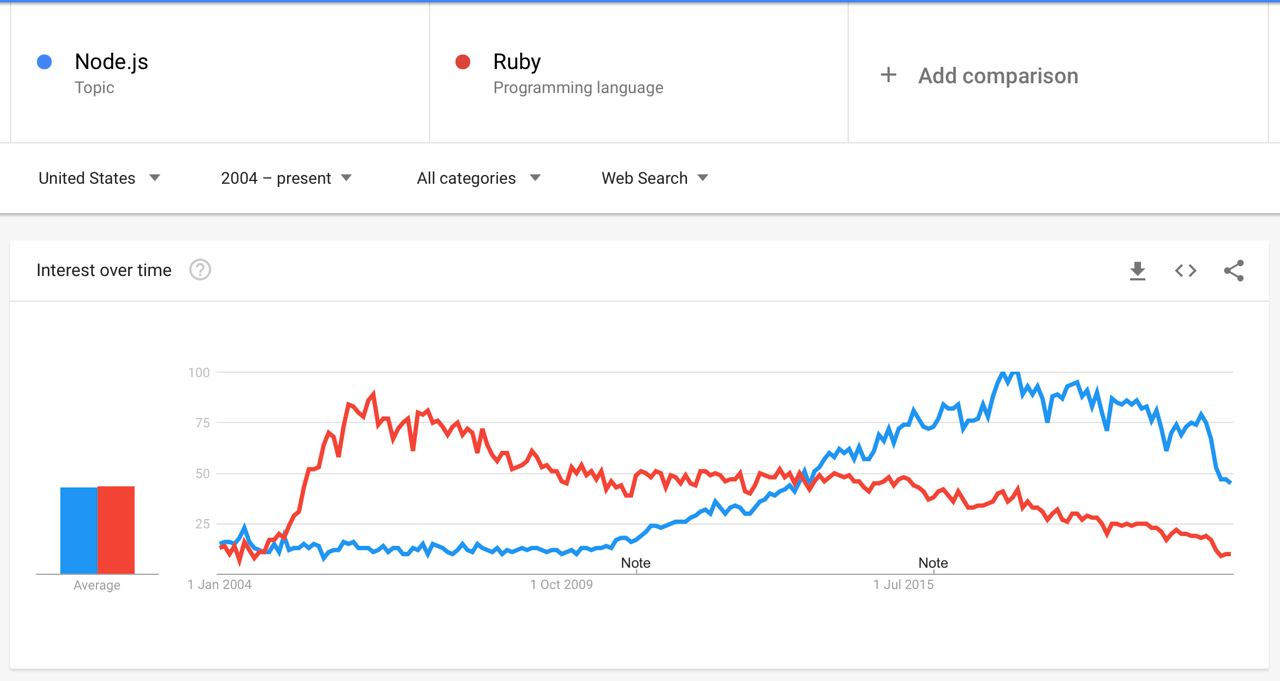
Task: Click the Interest over time heading
Action: tap(104, 270)
